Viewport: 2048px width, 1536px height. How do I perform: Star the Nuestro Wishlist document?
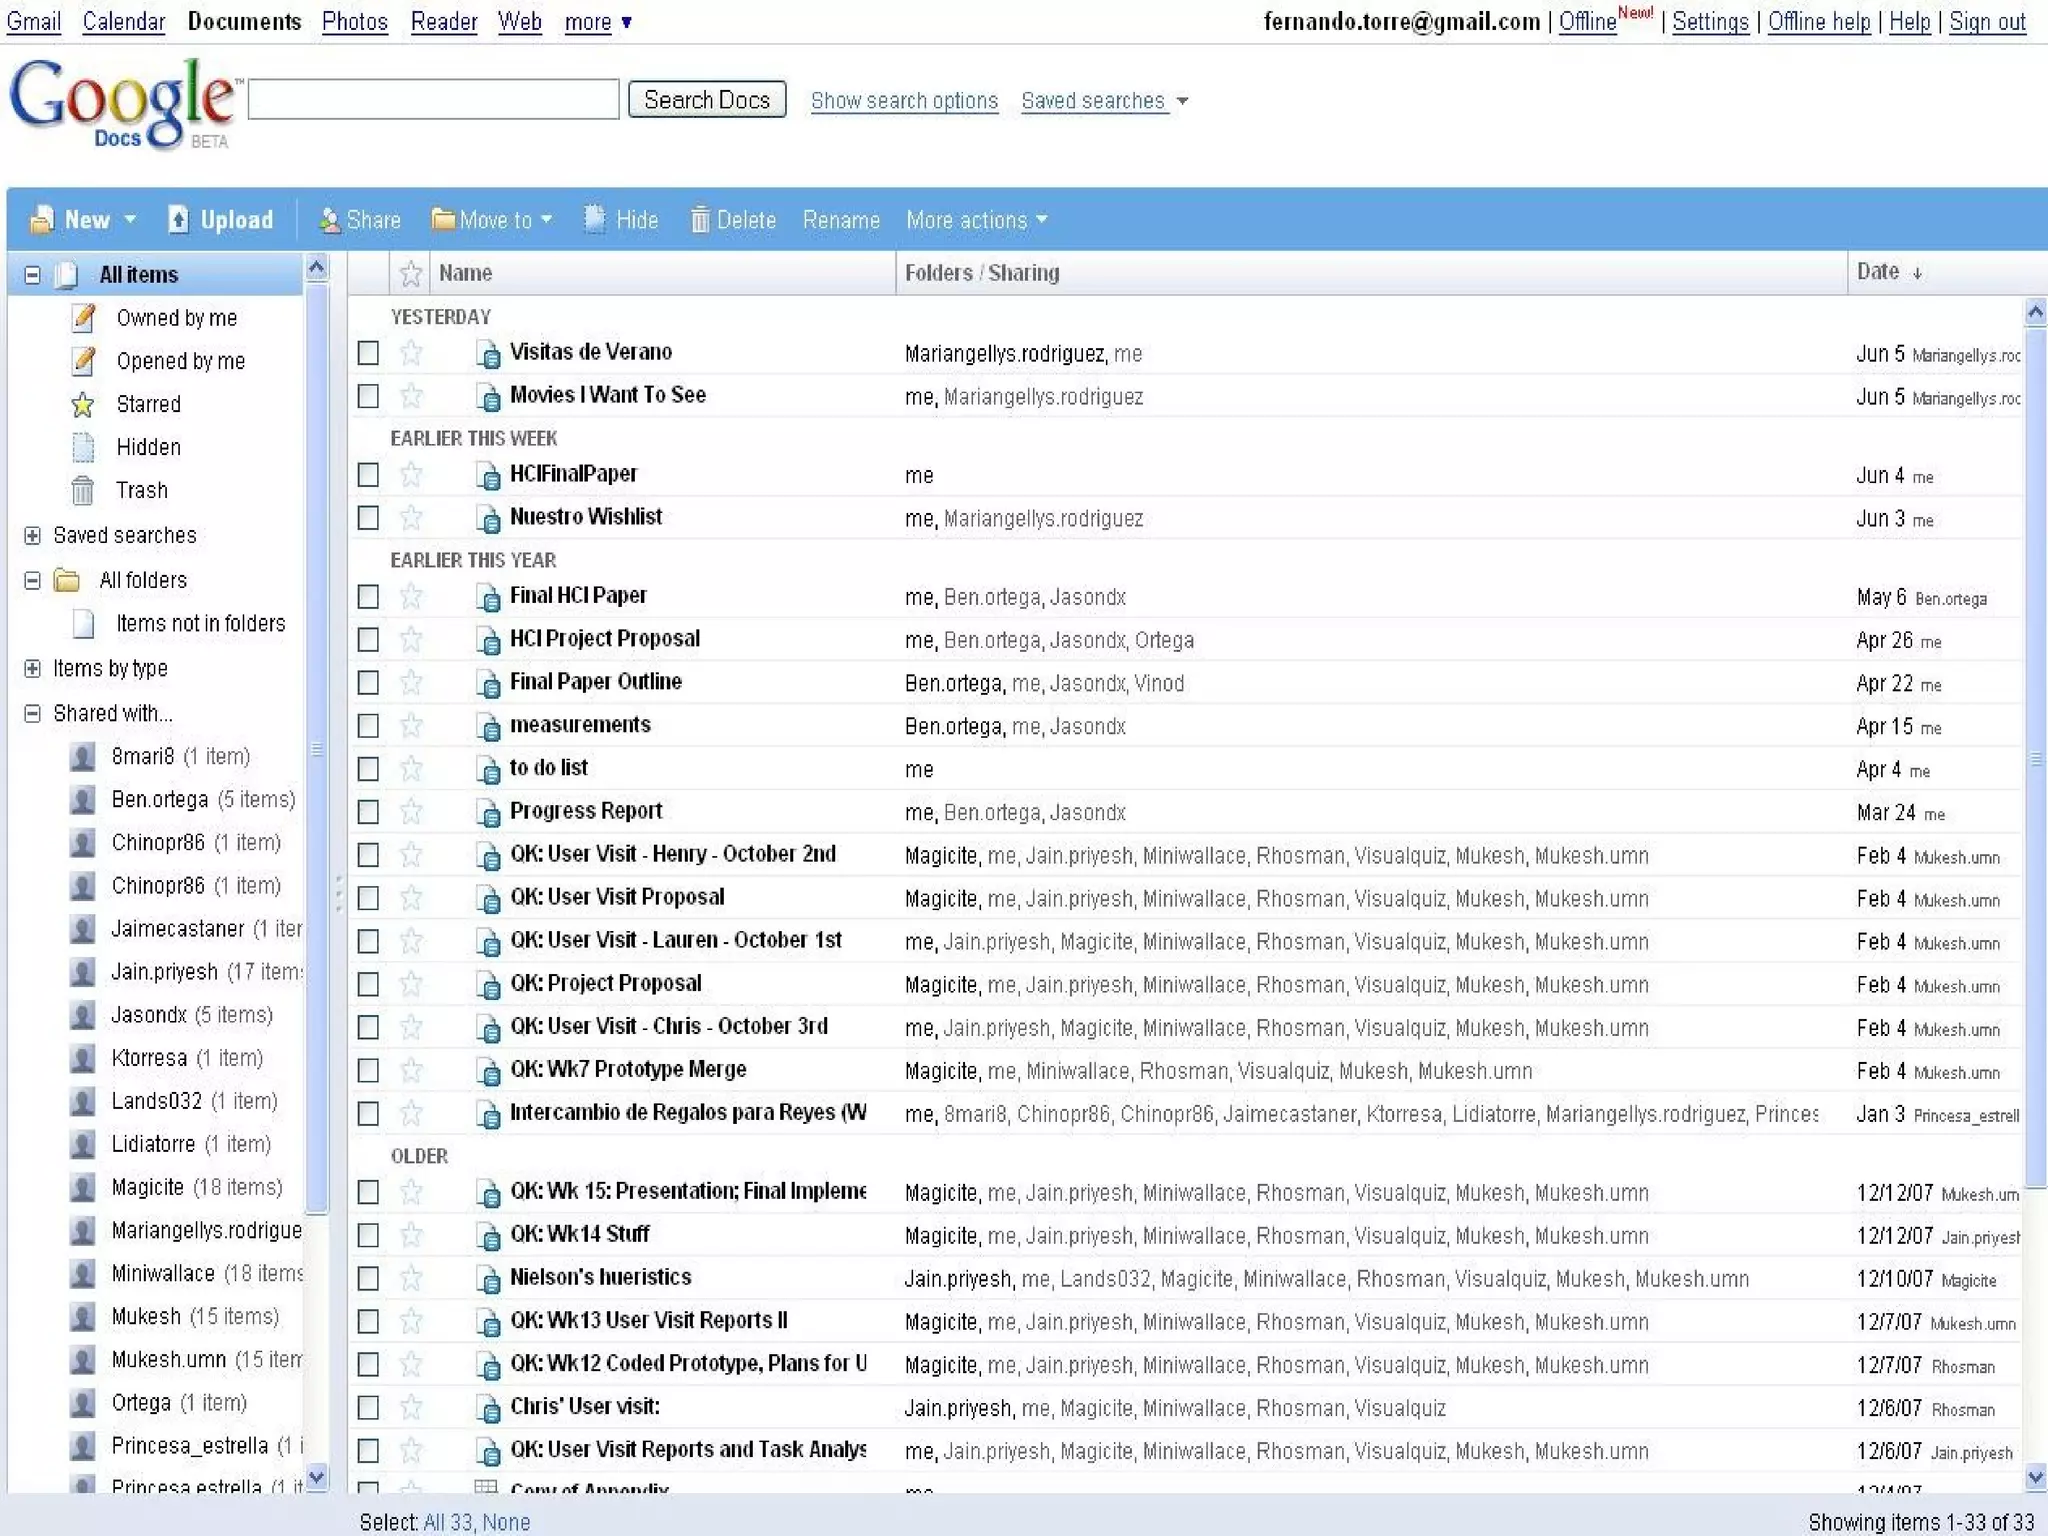click(411, 518)
